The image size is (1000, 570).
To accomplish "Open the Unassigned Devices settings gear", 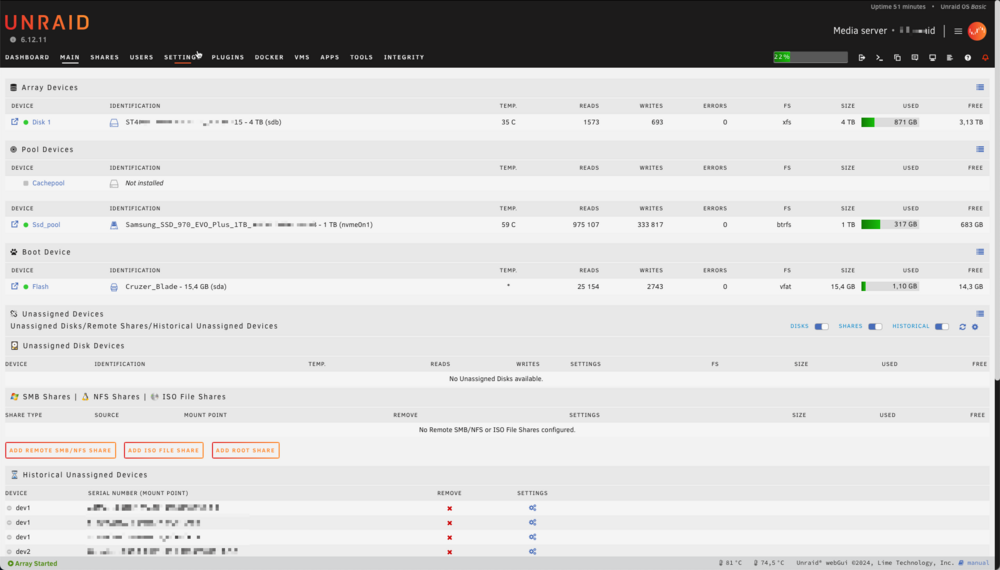I will [975, 326].
